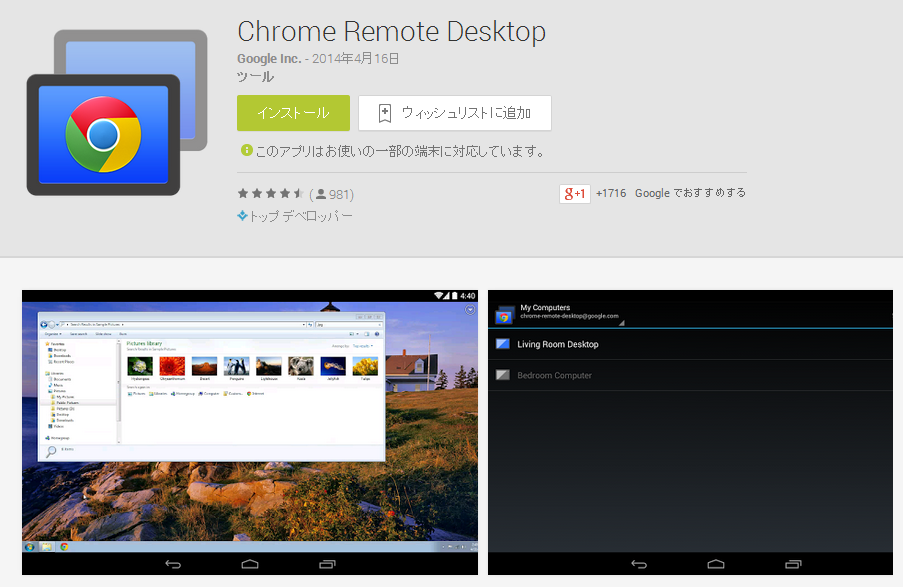This screenshot has width=903, height=587.
Task: Open the ツール category link
Action: [x=255, y=77]
